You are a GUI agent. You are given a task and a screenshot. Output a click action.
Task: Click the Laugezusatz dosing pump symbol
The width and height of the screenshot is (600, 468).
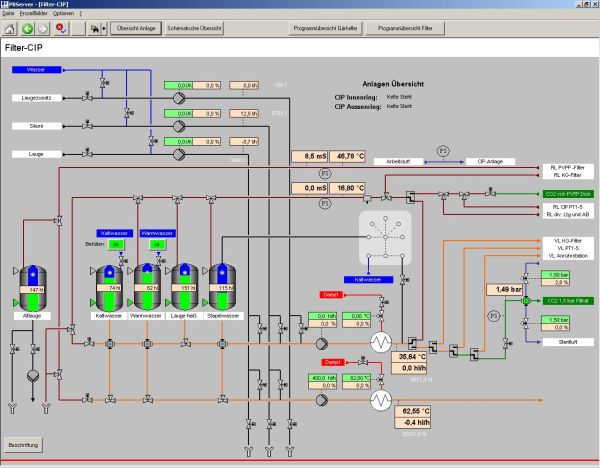(179, 99)
